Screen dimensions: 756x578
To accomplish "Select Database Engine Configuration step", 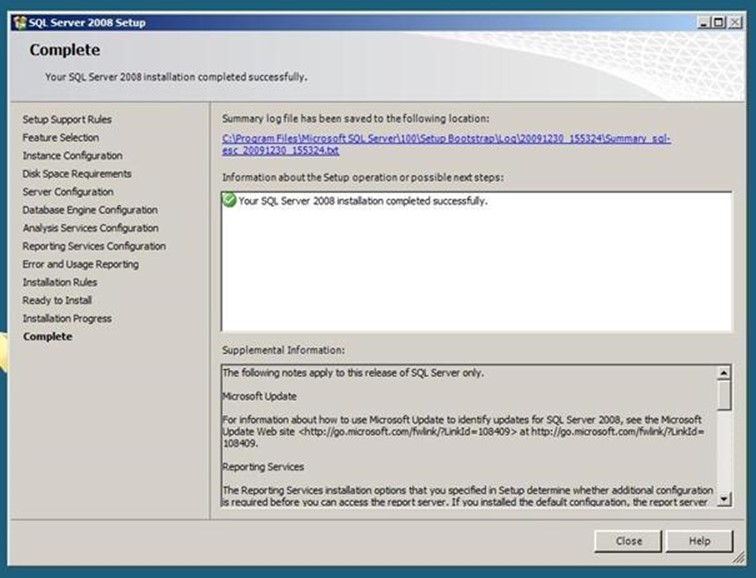I will (x=90, y=210).
